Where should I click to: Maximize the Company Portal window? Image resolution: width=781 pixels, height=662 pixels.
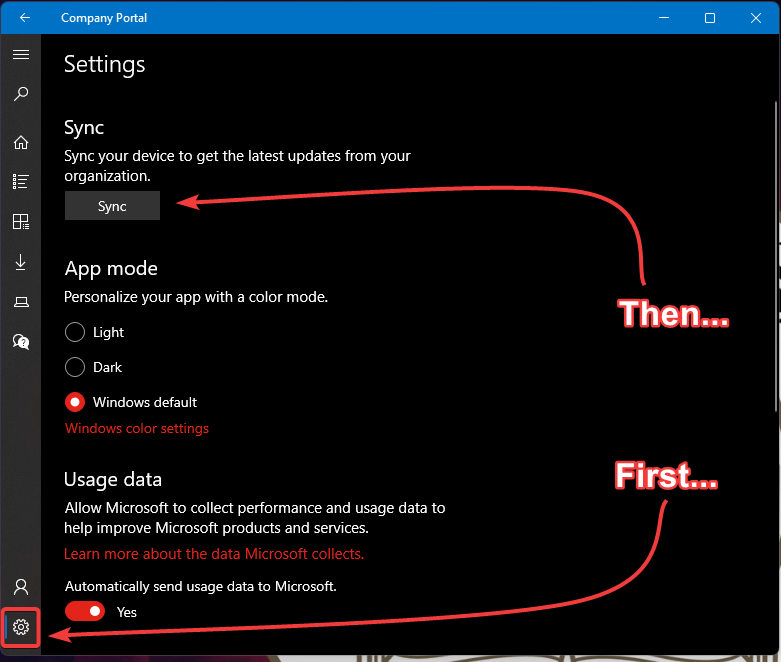tap(710, 18)
